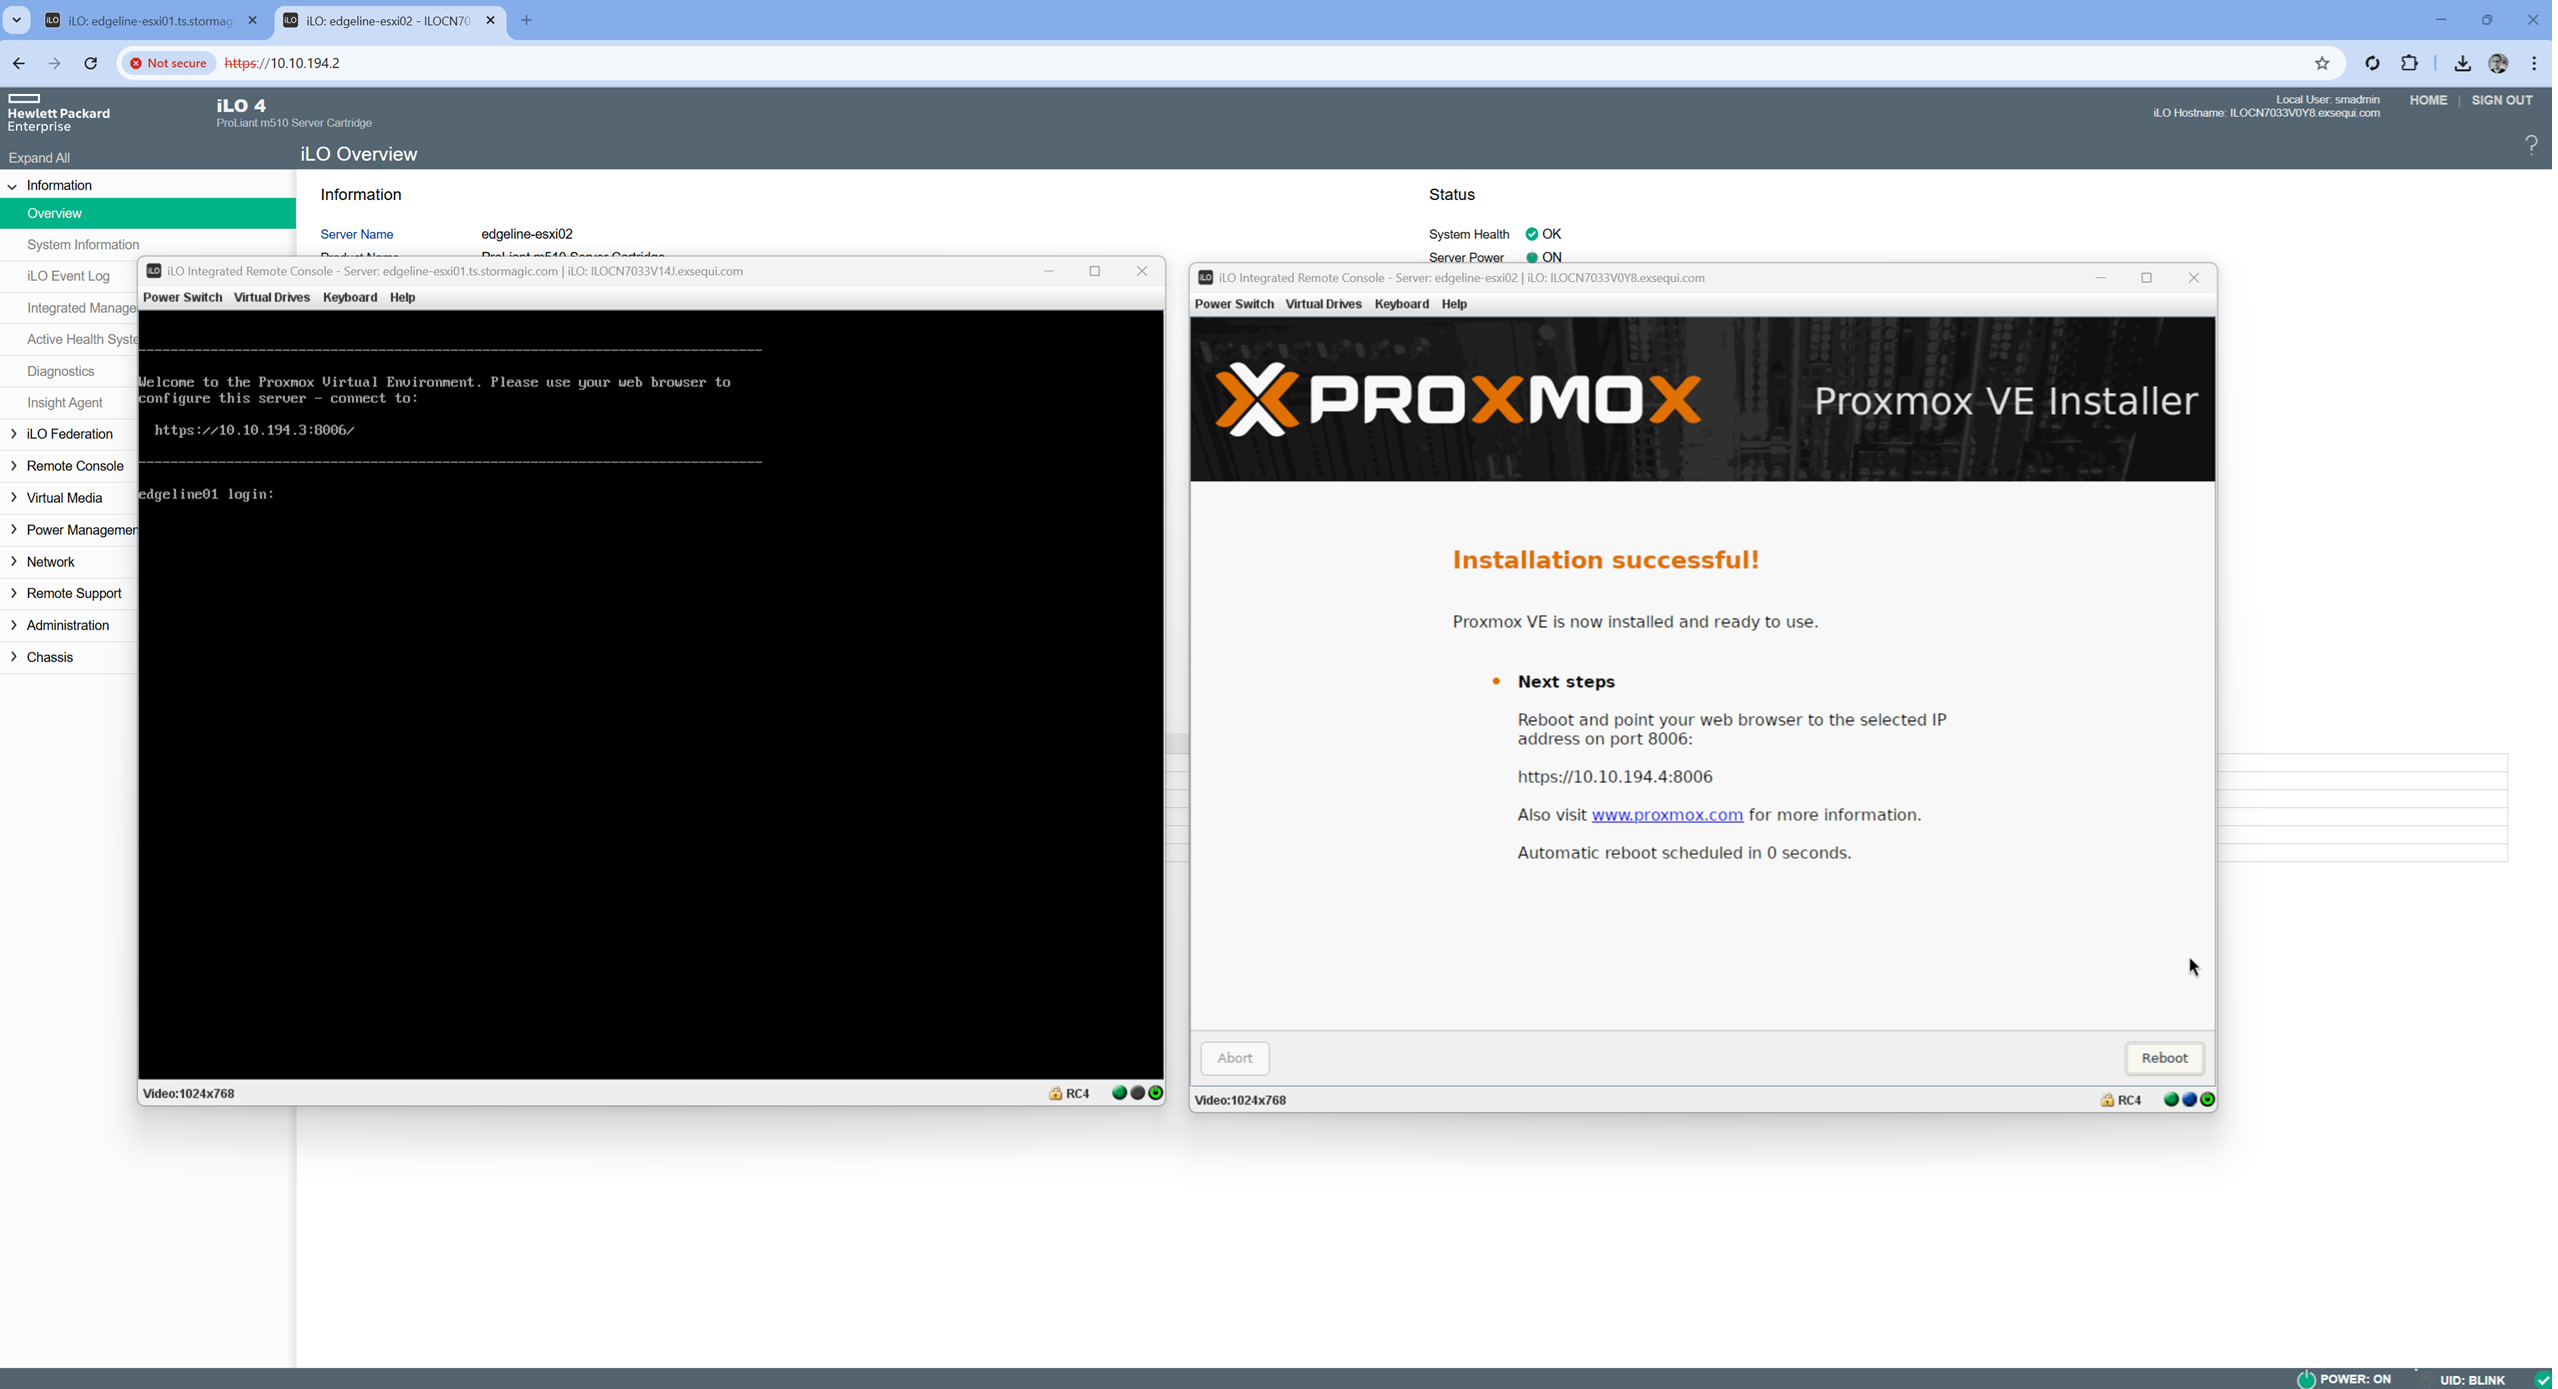Viewport: 2558px width, 1389px height.
Task: Expand the Remote Console section
Action: 13,466
